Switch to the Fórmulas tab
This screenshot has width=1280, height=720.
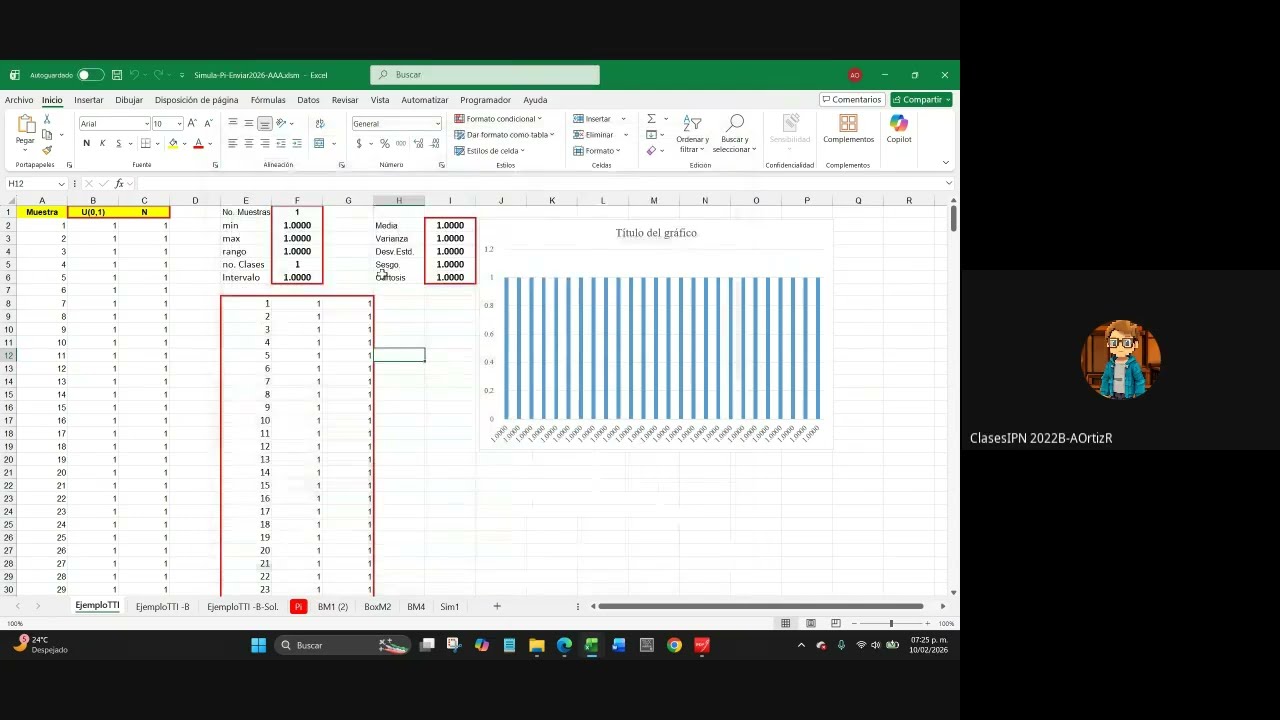pyautogui.click(x=268, y=100)
